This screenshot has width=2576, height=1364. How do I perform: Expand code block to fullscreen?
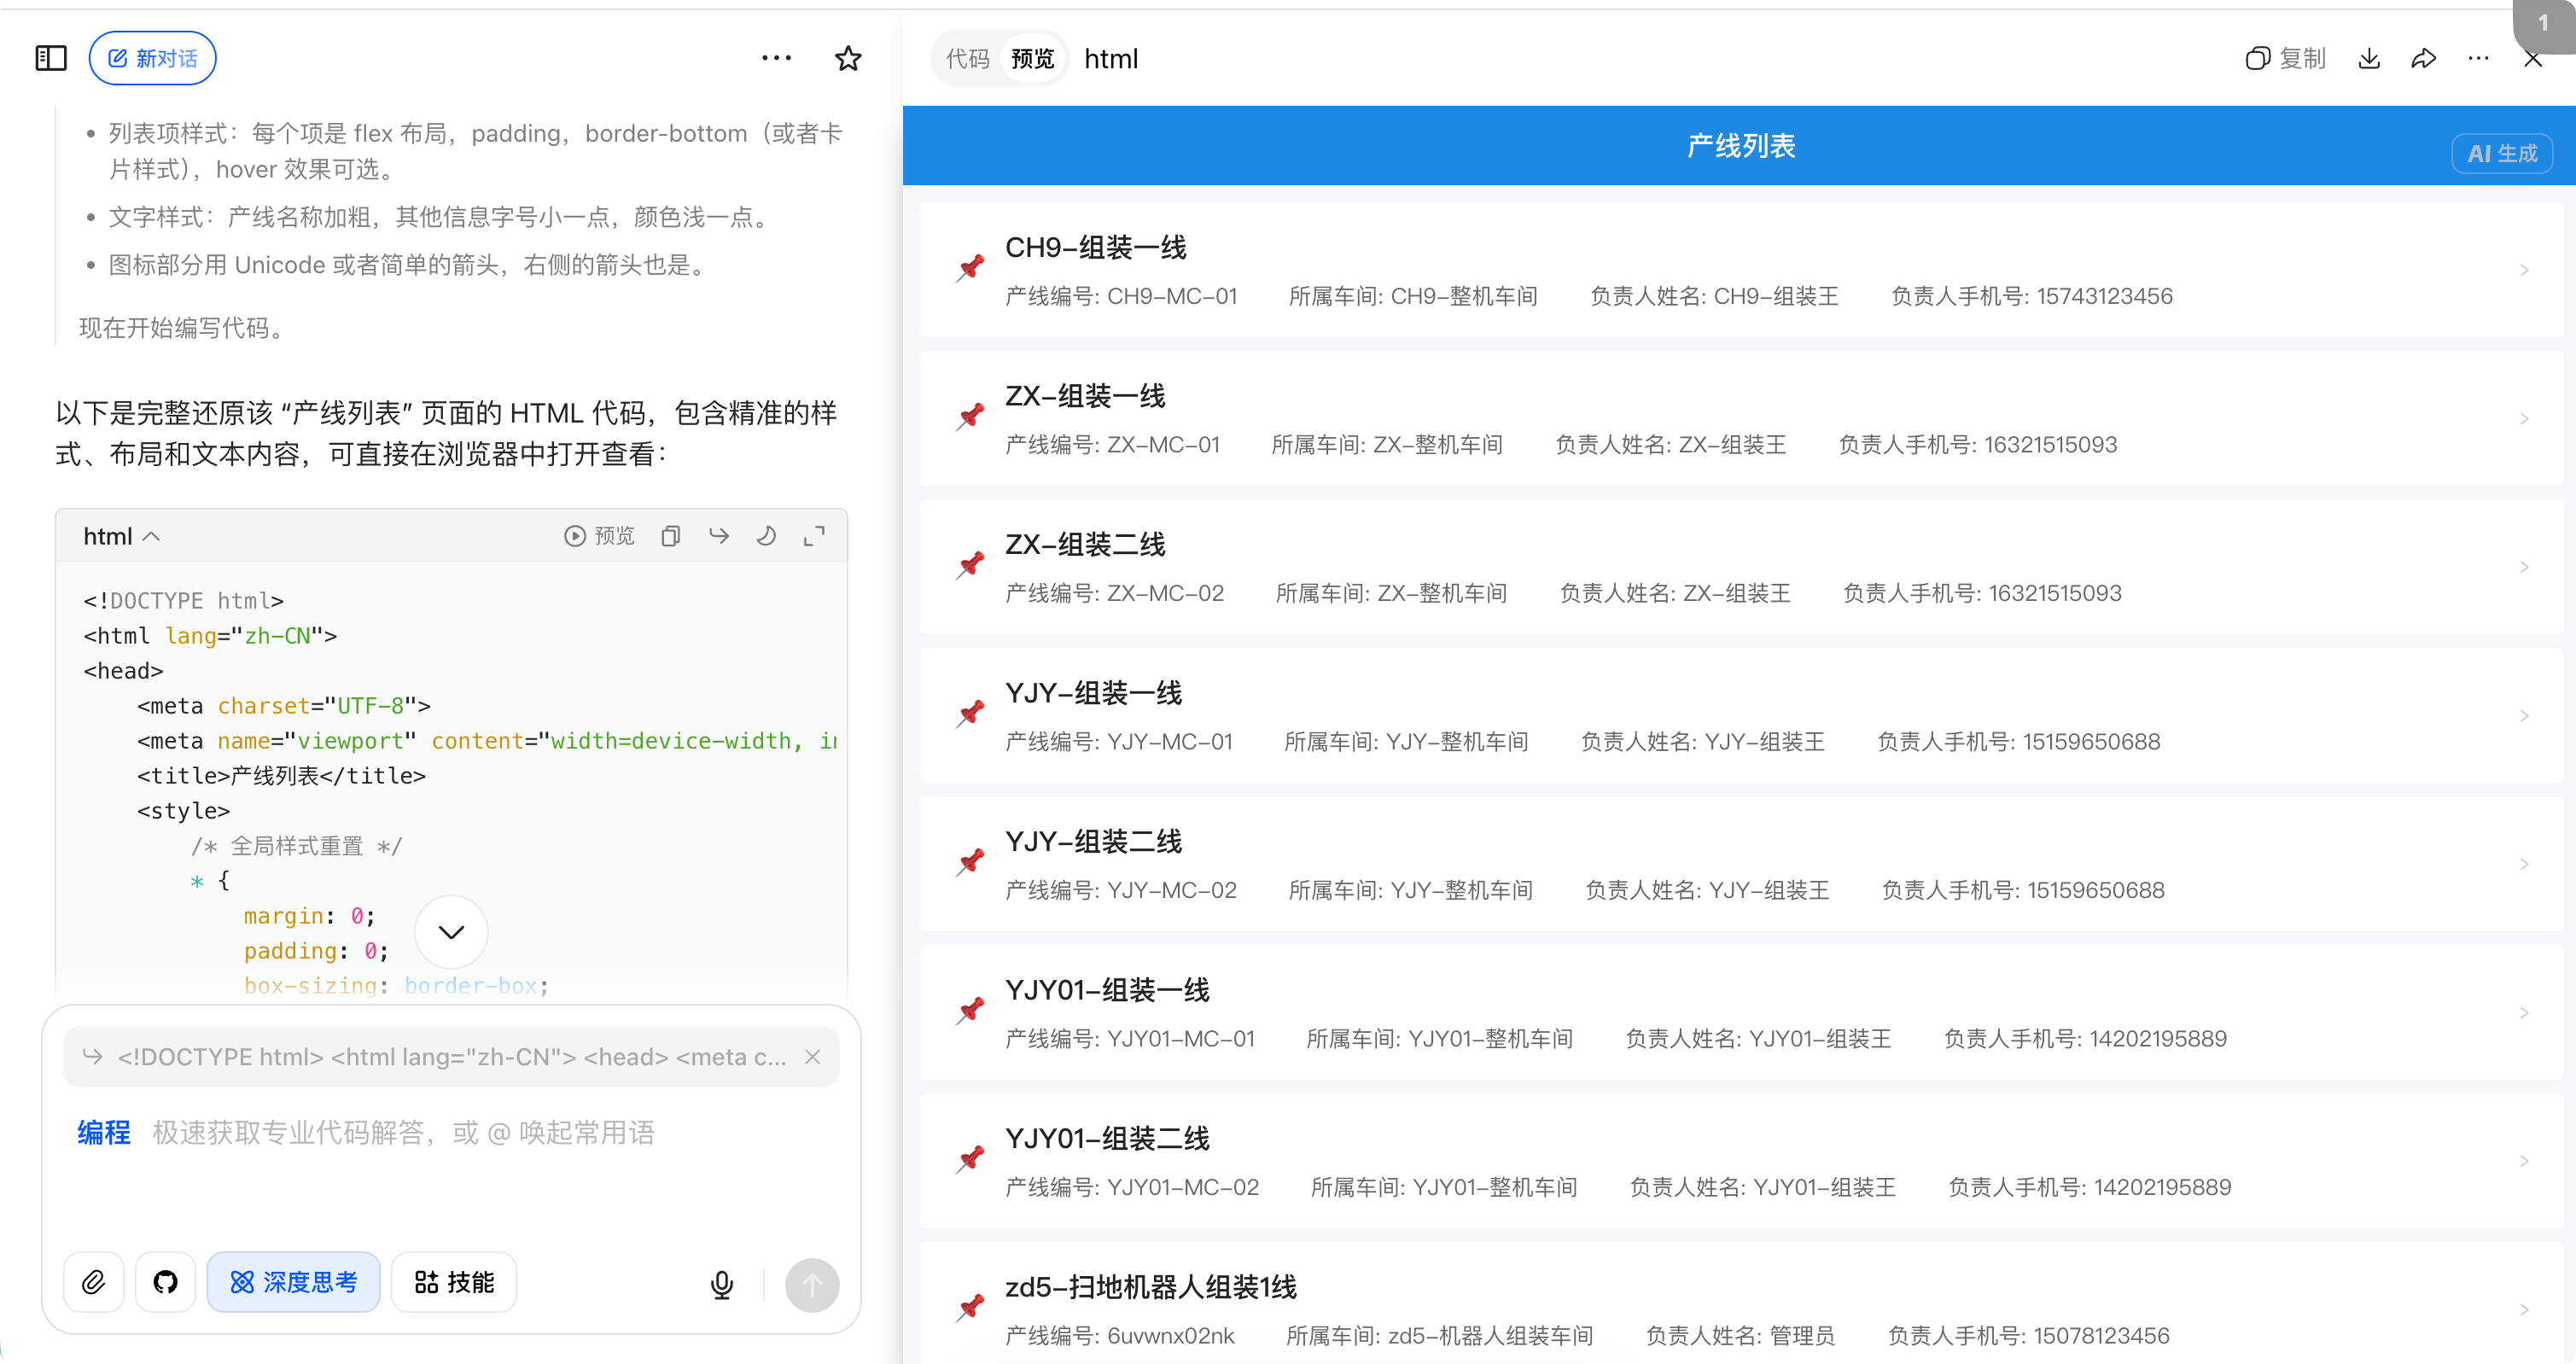(814, 536)
